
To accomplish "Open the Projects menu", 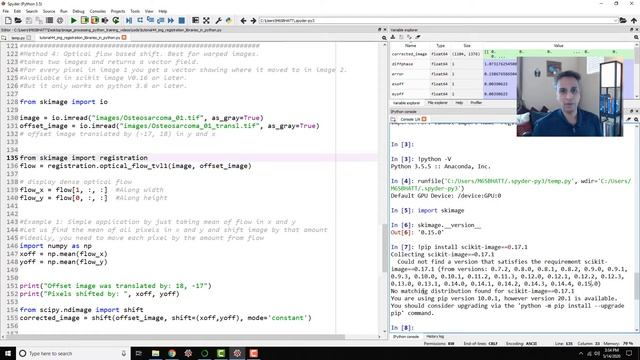I will coord(118,11).
